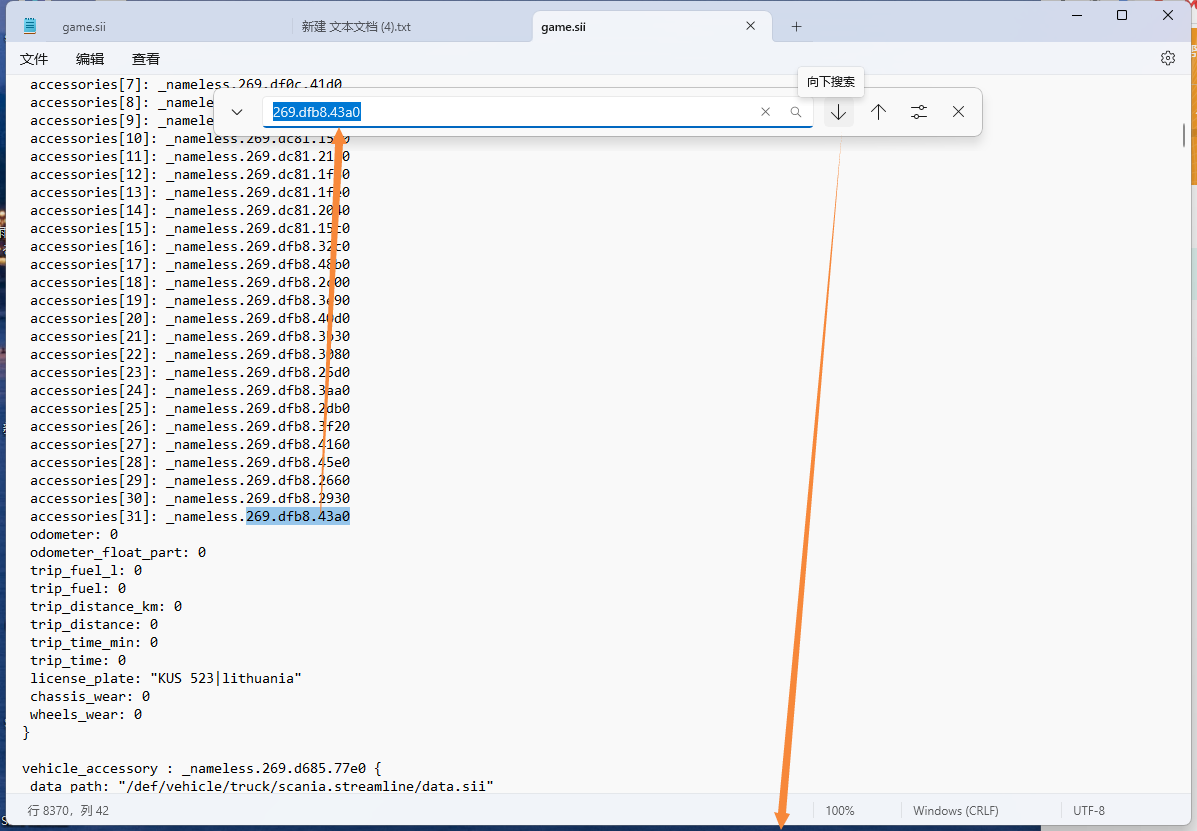Maximize the Notepad window

point(1121,15)
